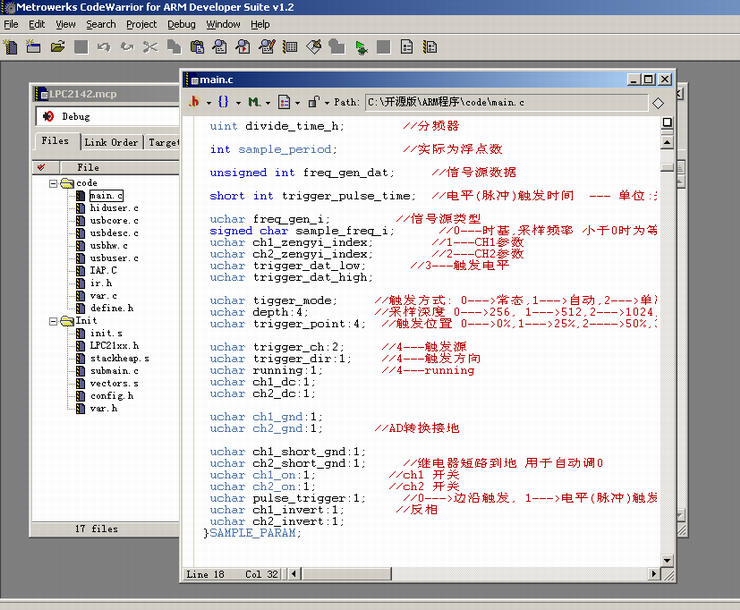Click the green Debug run toolbar icon

coord(360,46)
